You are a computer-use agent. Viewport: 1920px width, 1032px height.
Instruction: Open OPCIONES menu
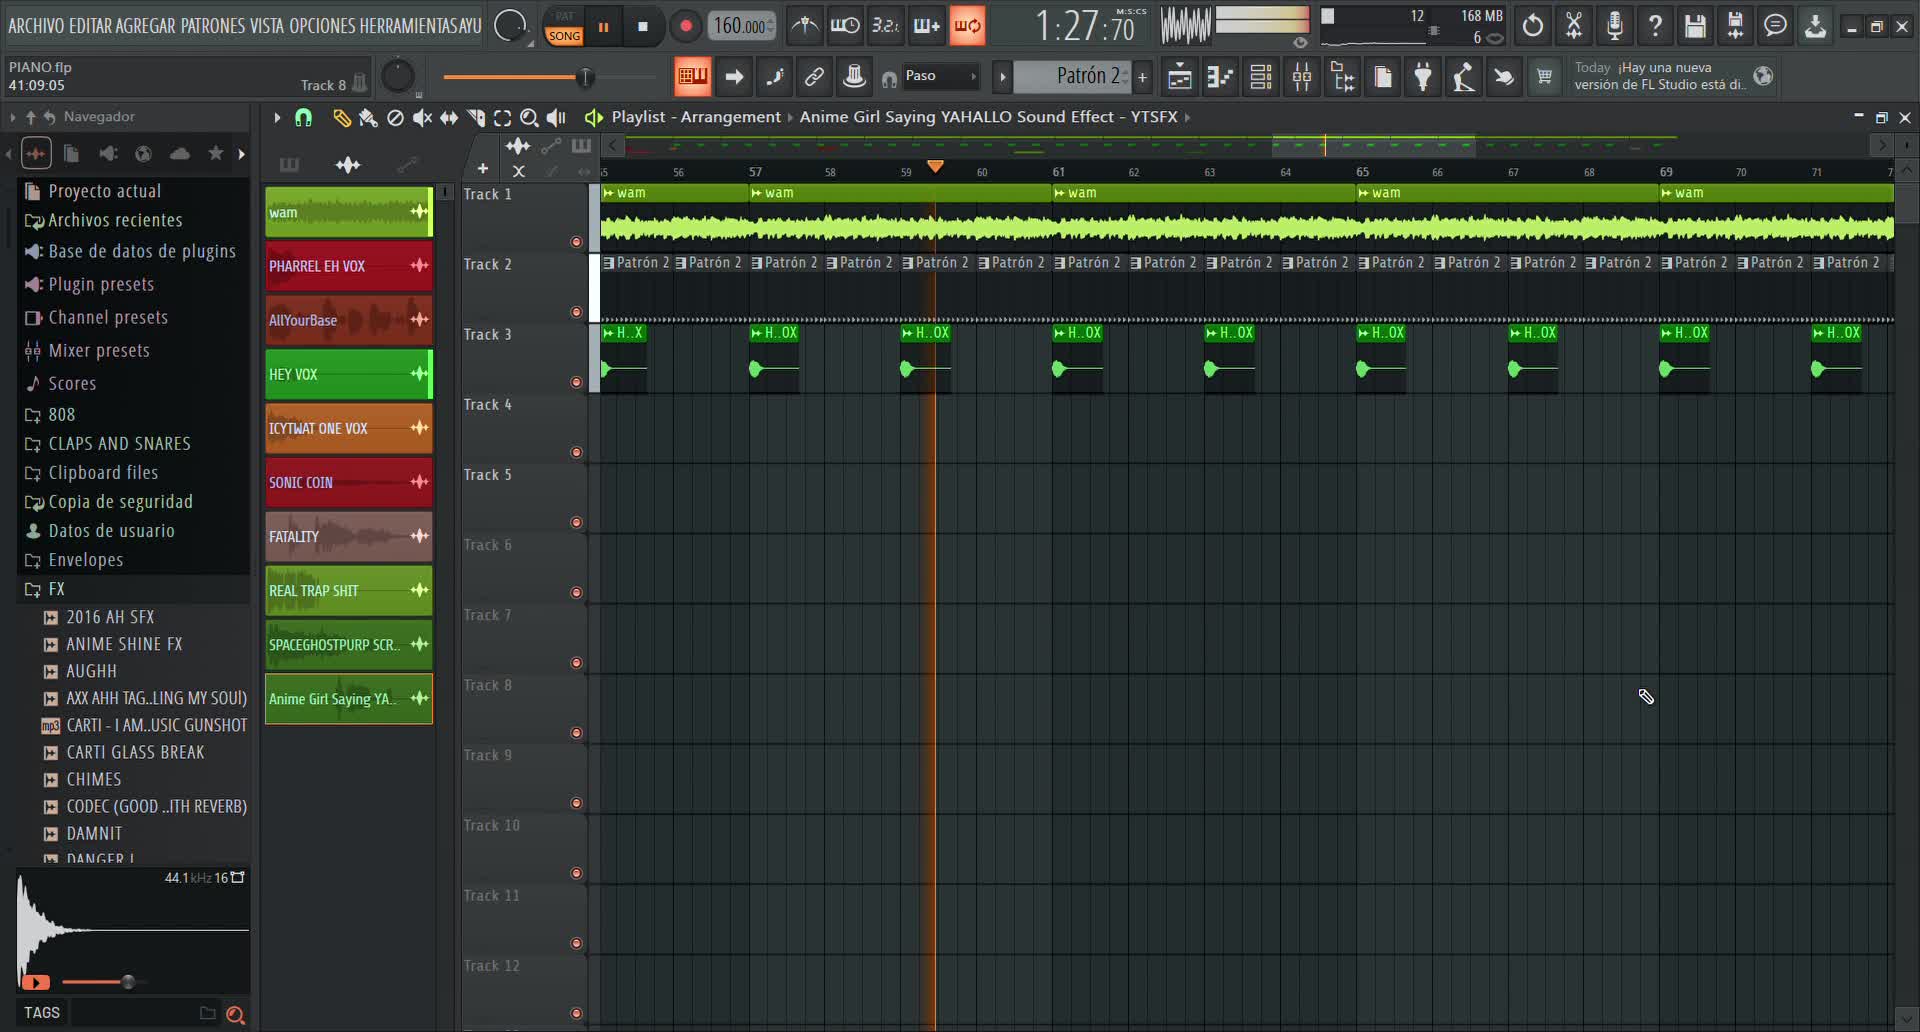coord(322,26)
